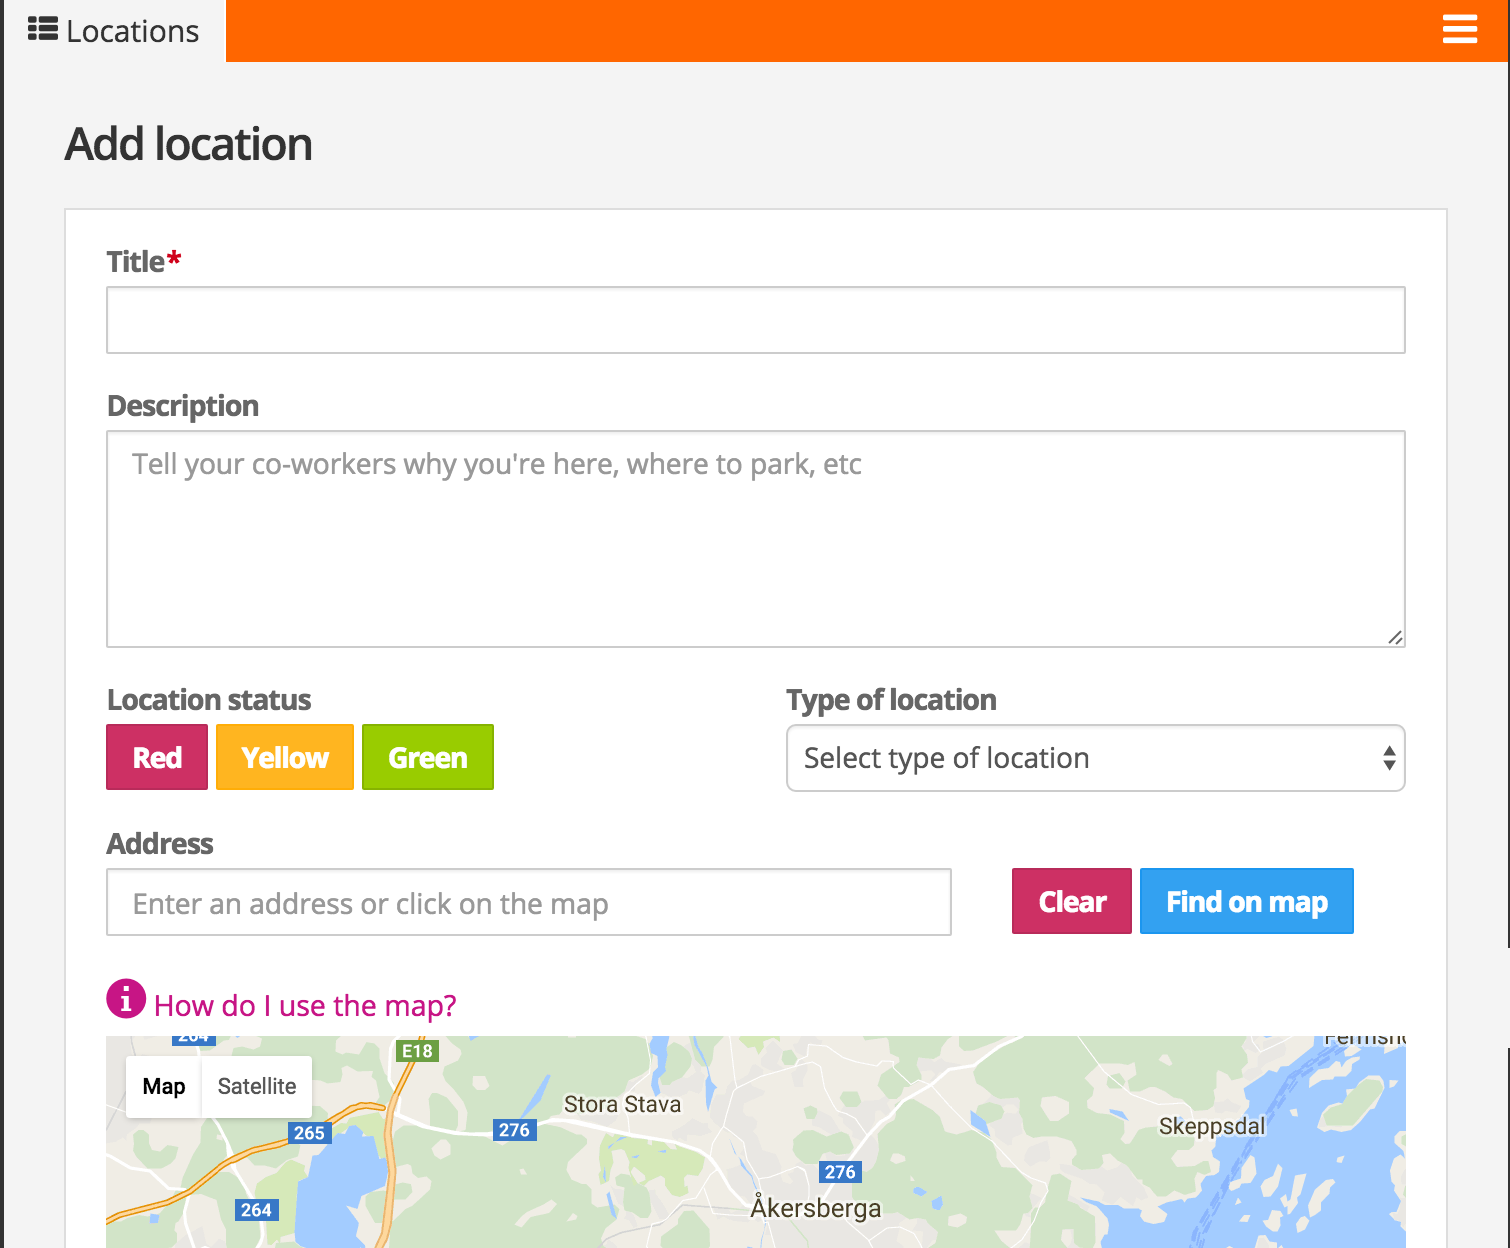Click the E18 highway marker on map
The height and width of the screenshot is (1248, 1510).
pos(417,1051)
